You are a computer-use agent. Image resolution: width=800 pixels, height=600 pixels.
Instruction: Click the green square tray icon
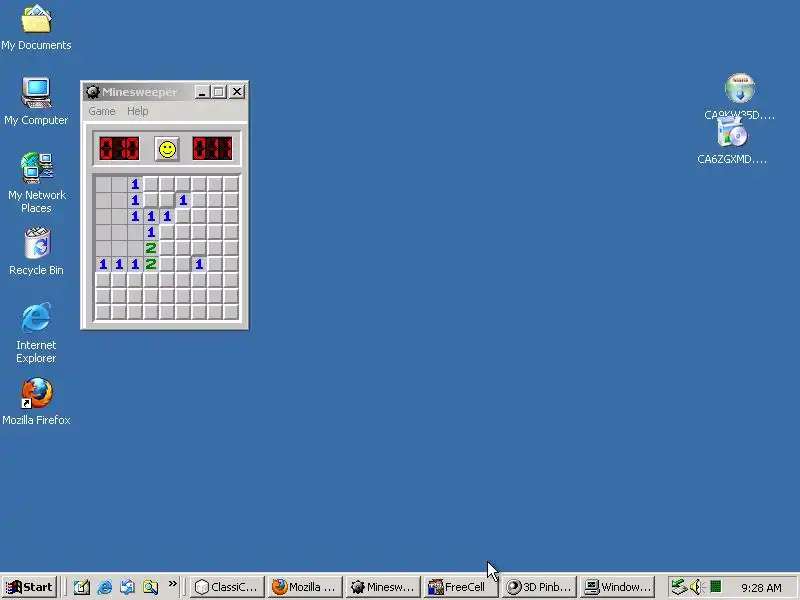(716, 586)
